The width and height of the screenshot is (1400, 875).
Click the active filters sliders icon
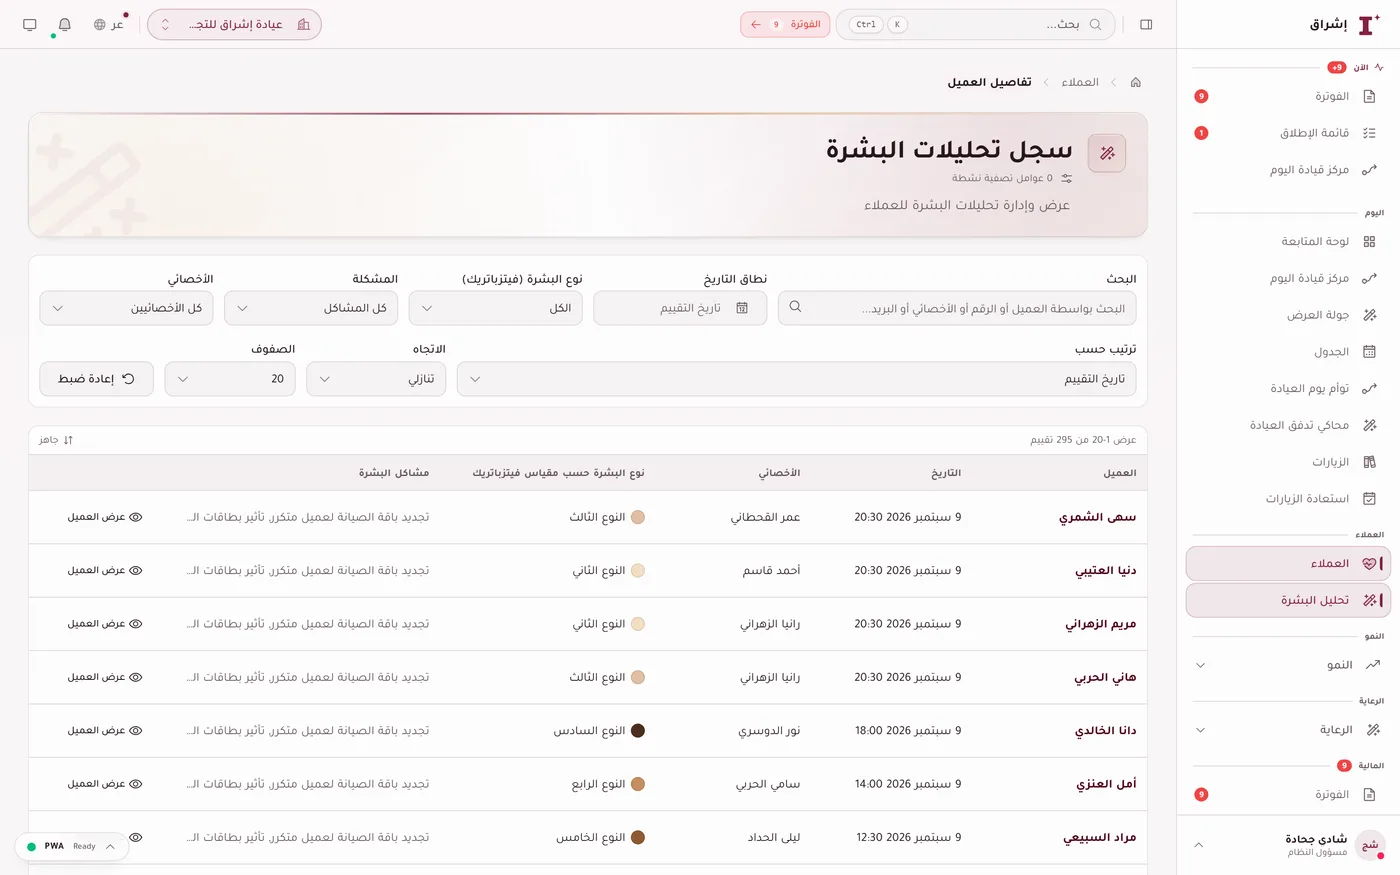pos(1067,178)
